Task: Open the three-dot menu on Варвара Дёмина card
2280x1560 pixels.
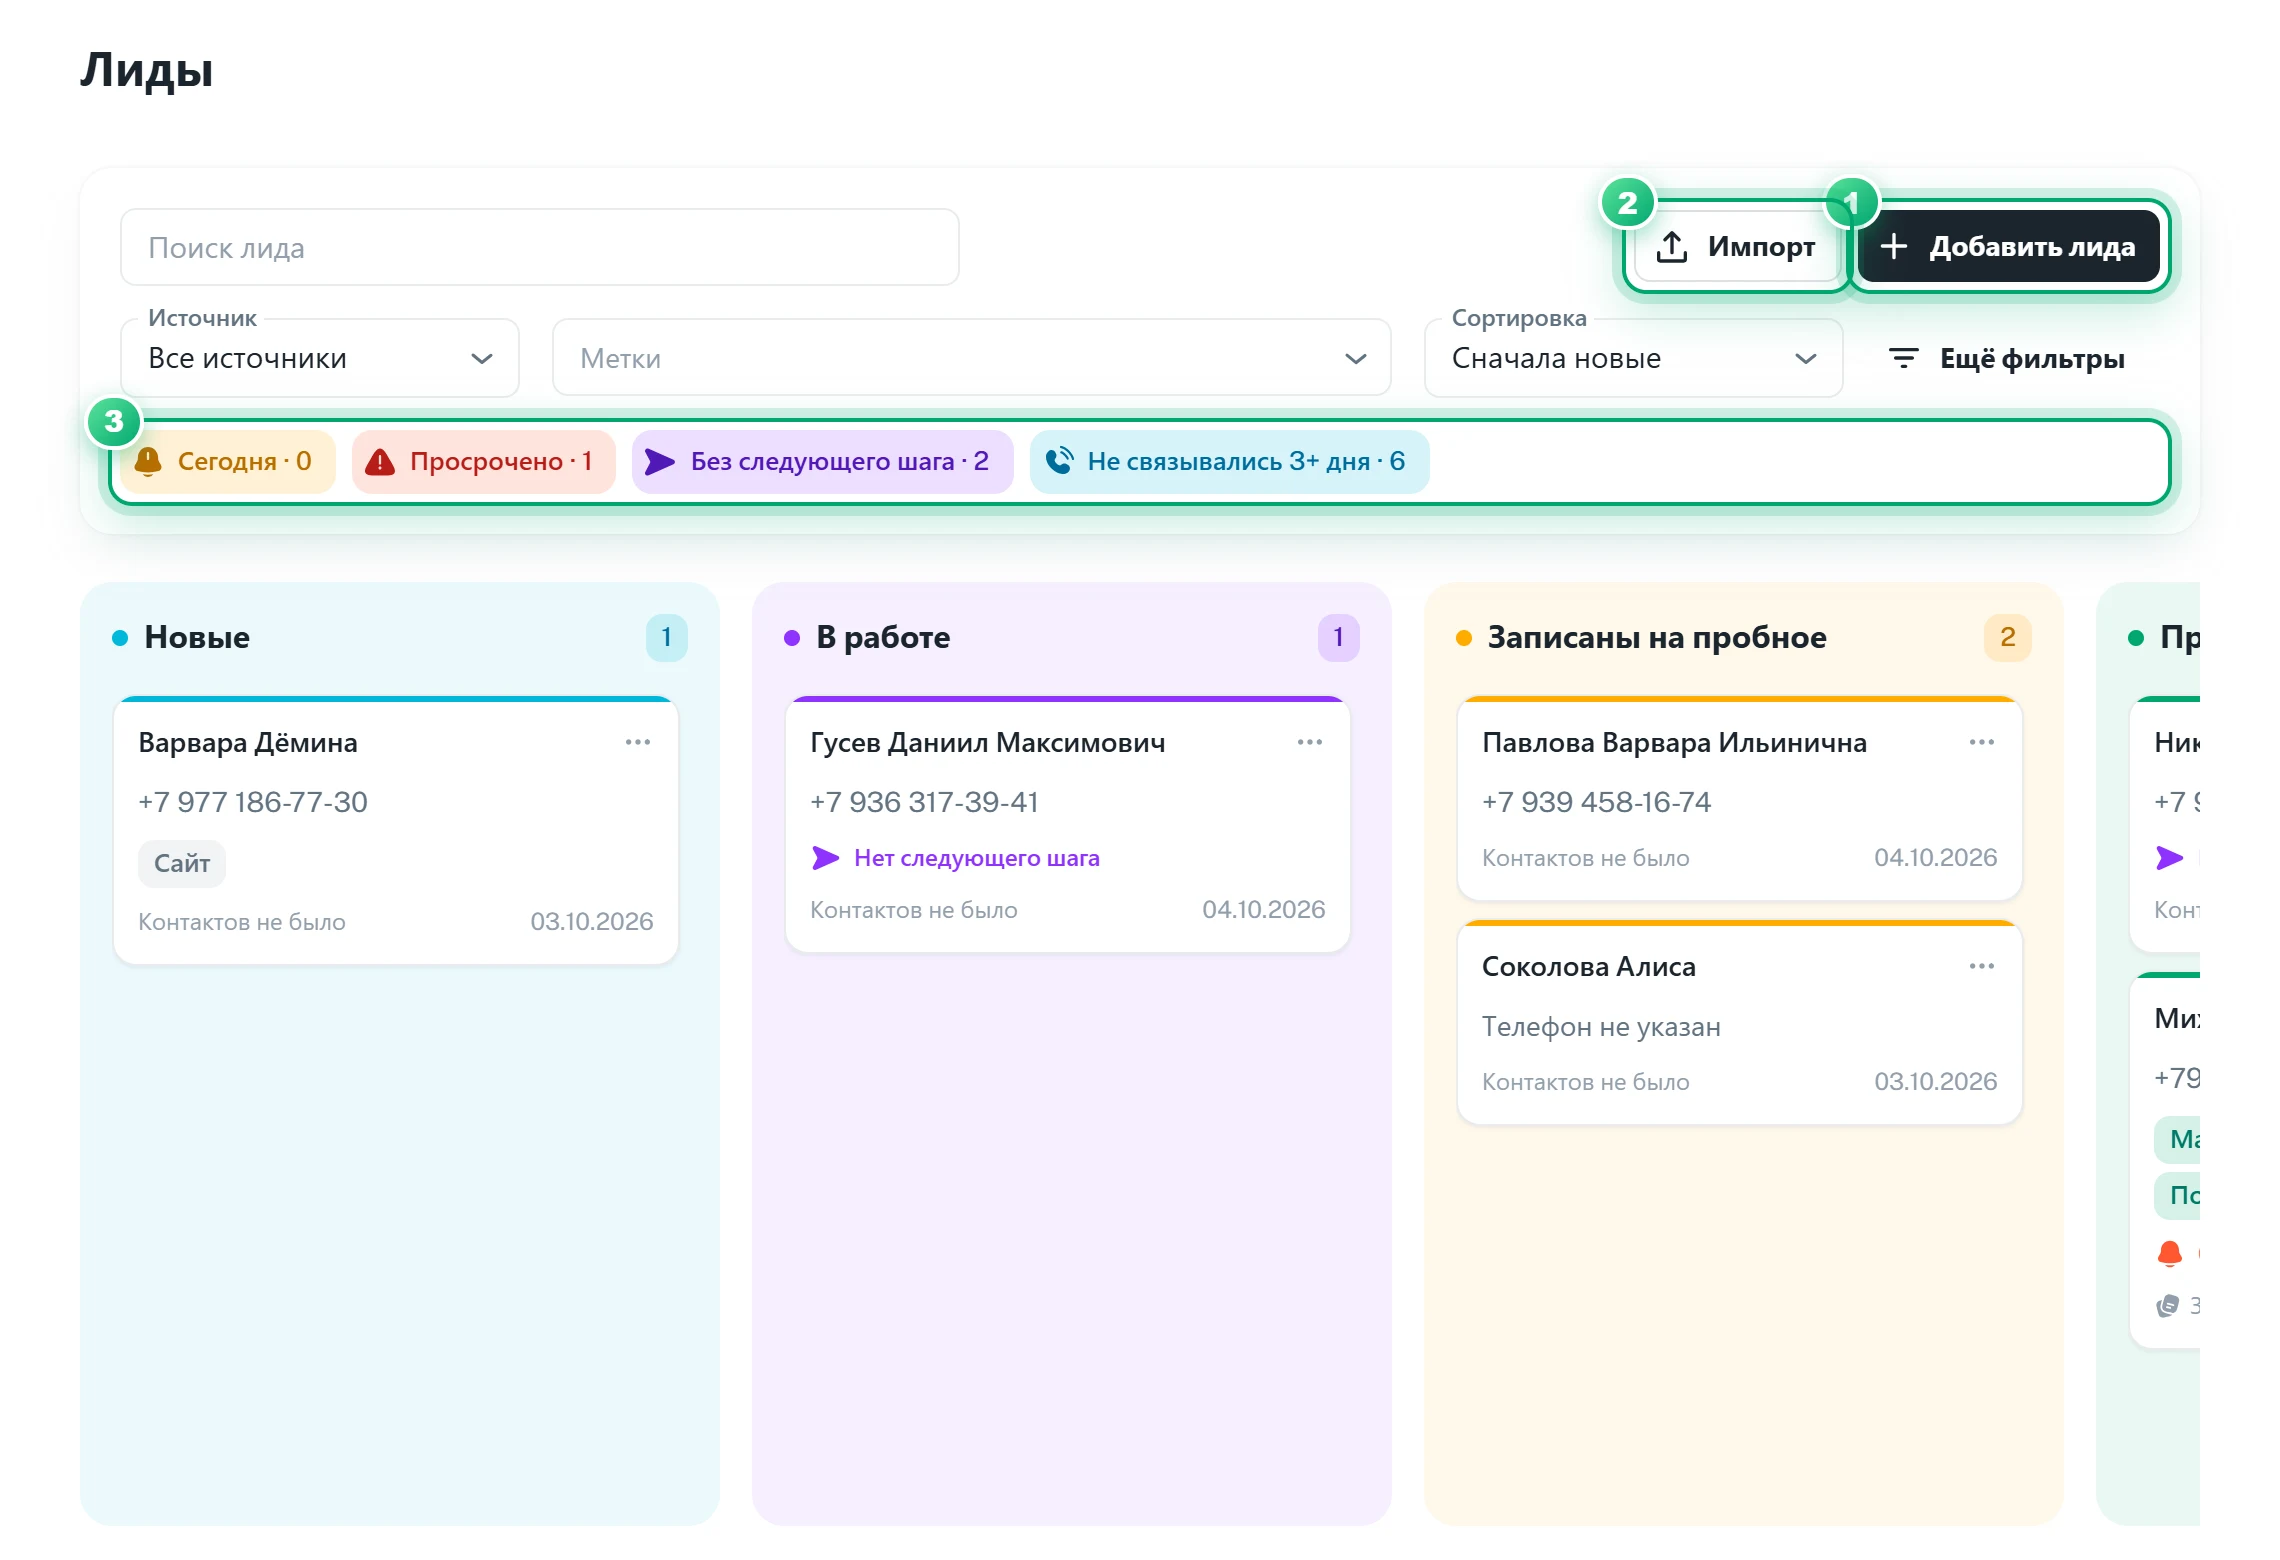Action: coord(638,742)
